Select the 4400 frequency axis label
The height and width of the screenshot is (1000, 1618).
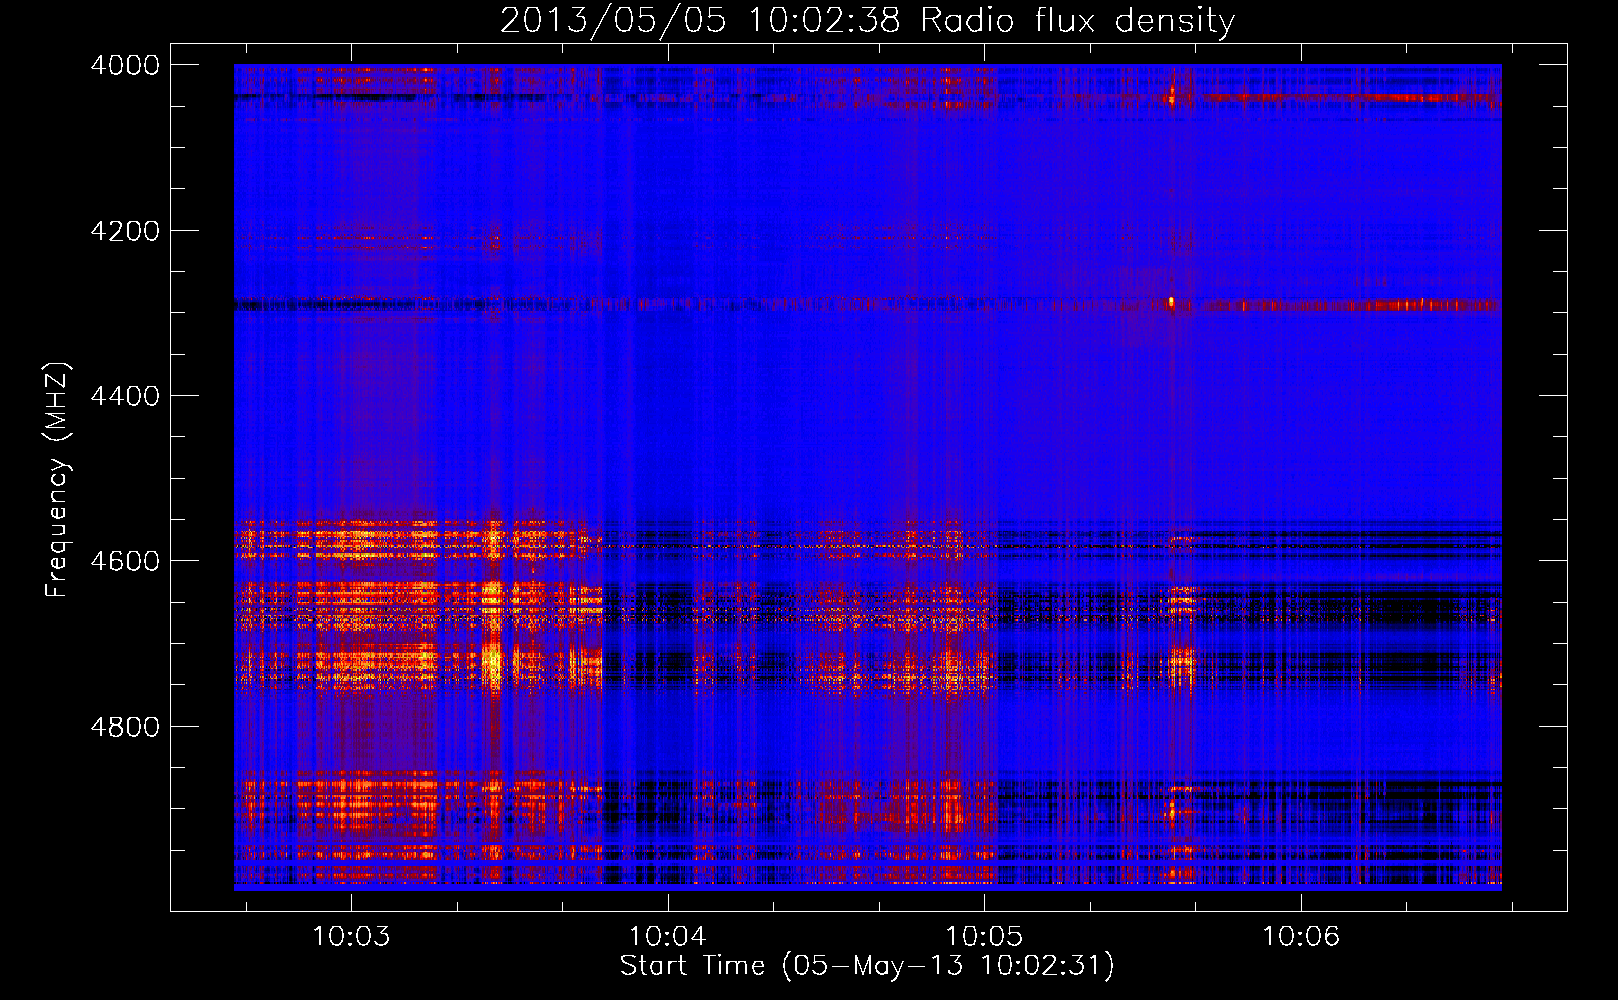pyautogui.click(x=125, y=396)
